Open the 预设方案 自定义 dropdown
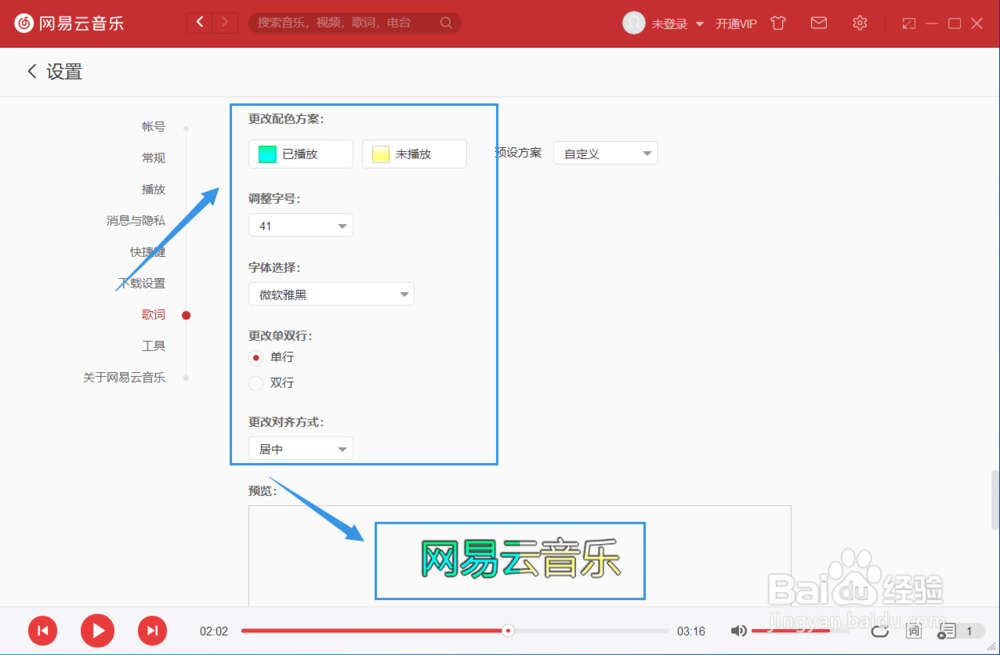Screen dimensions: 1000x655 [x=605, y=153]
